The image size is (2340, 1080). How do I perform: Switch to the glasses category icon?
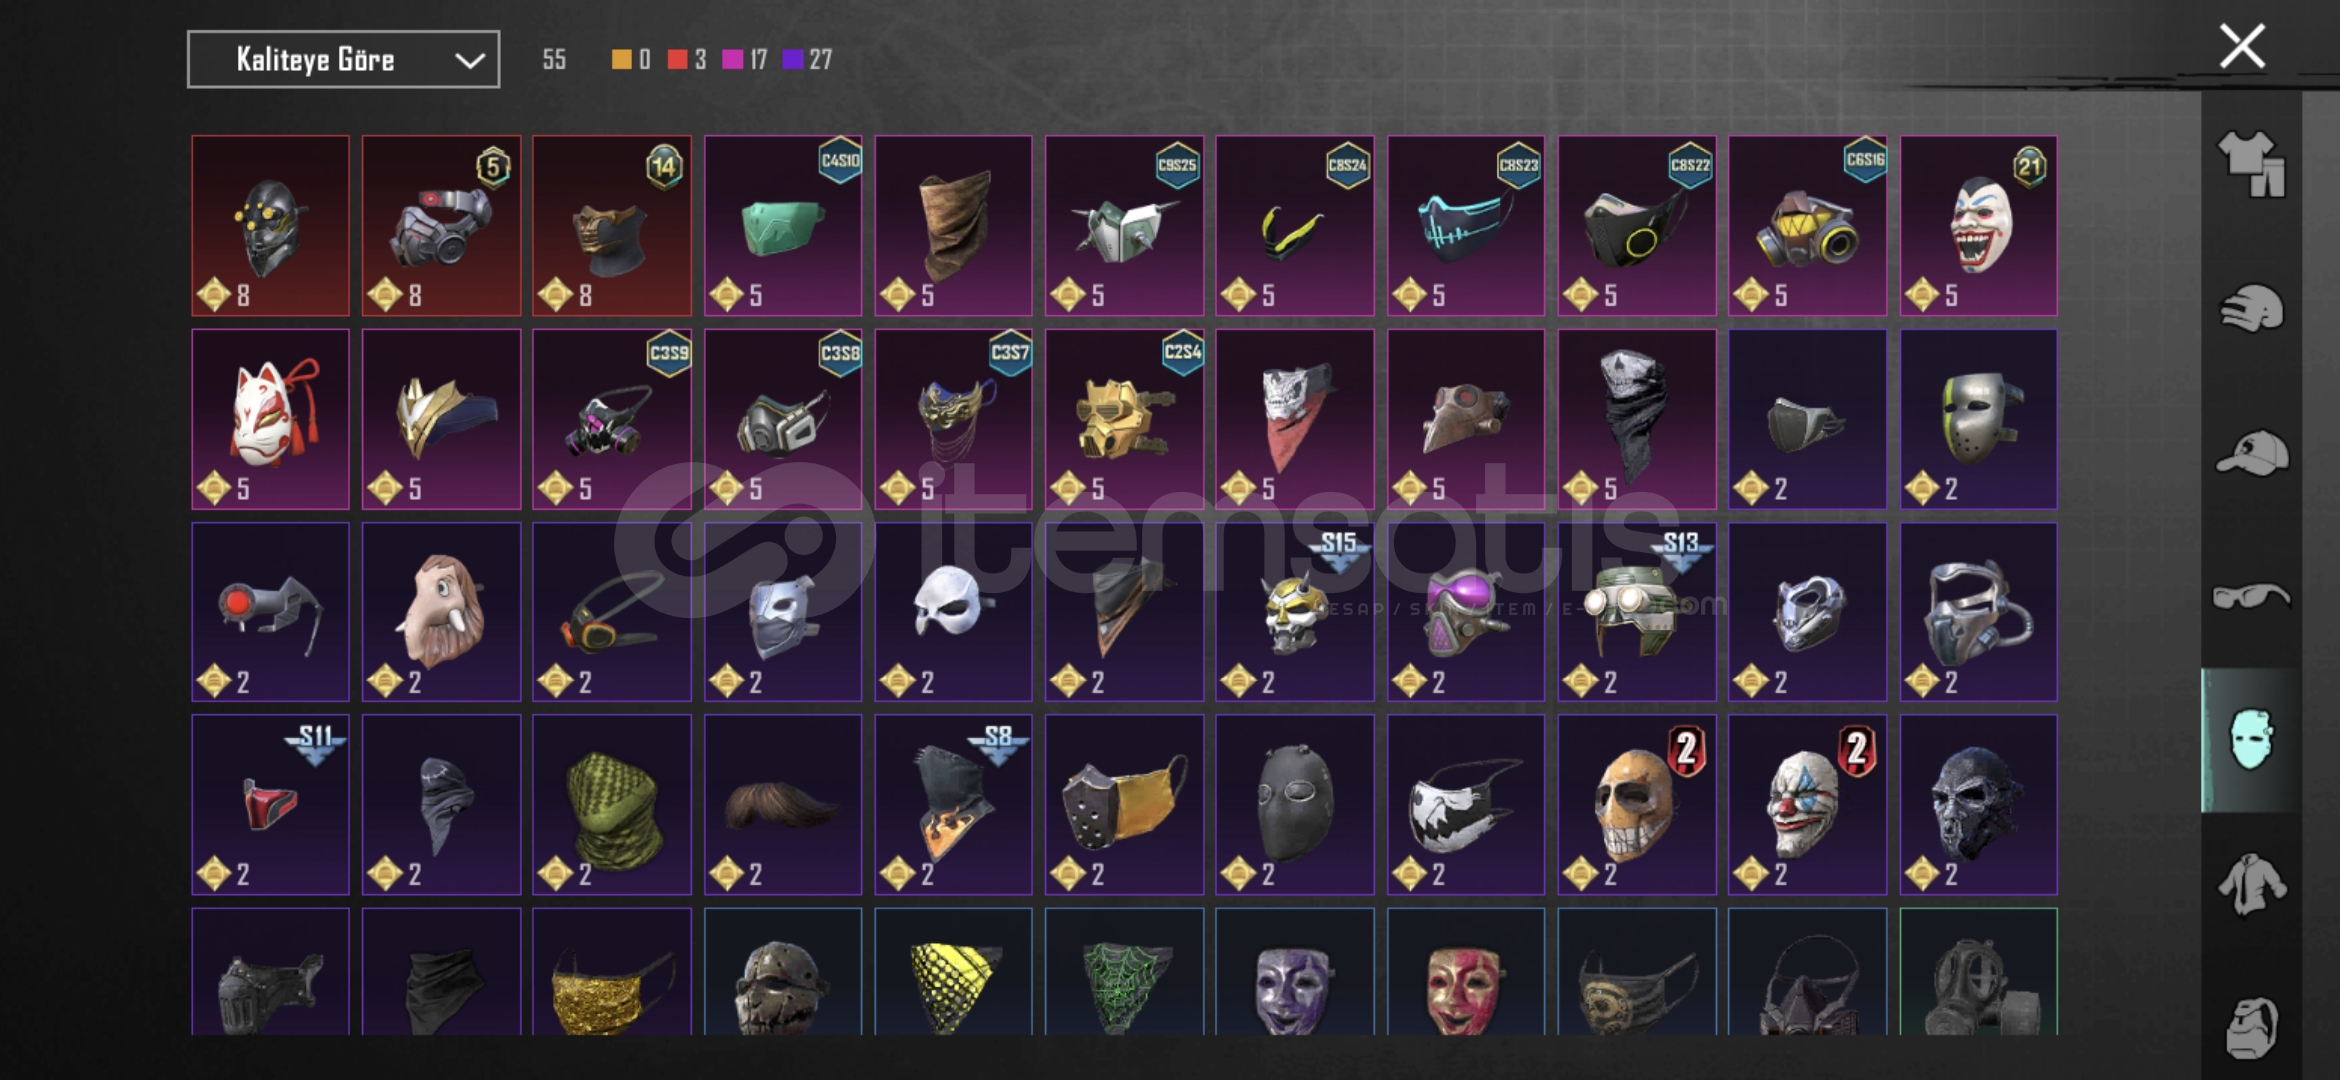(2251, 597)
